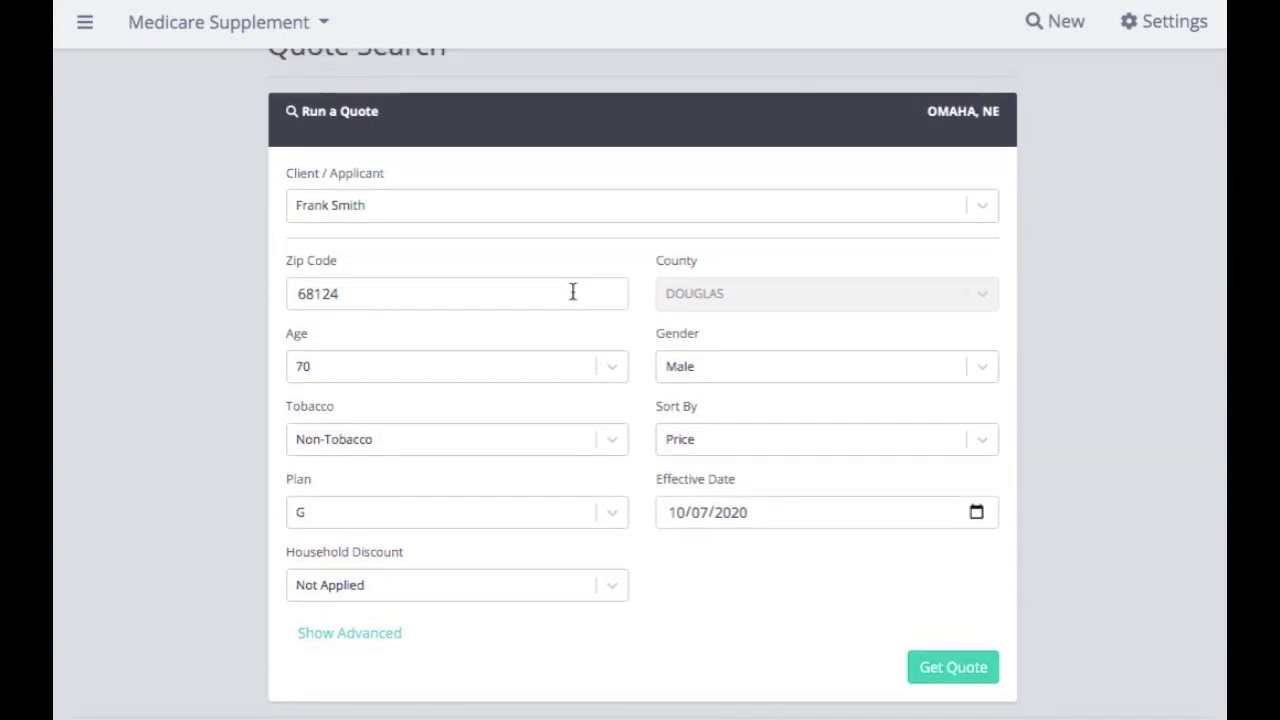Click into the Zip Code field
The height and width of the screenshot is (720, 1280).
pyautogui.click(x=457, y=293)
